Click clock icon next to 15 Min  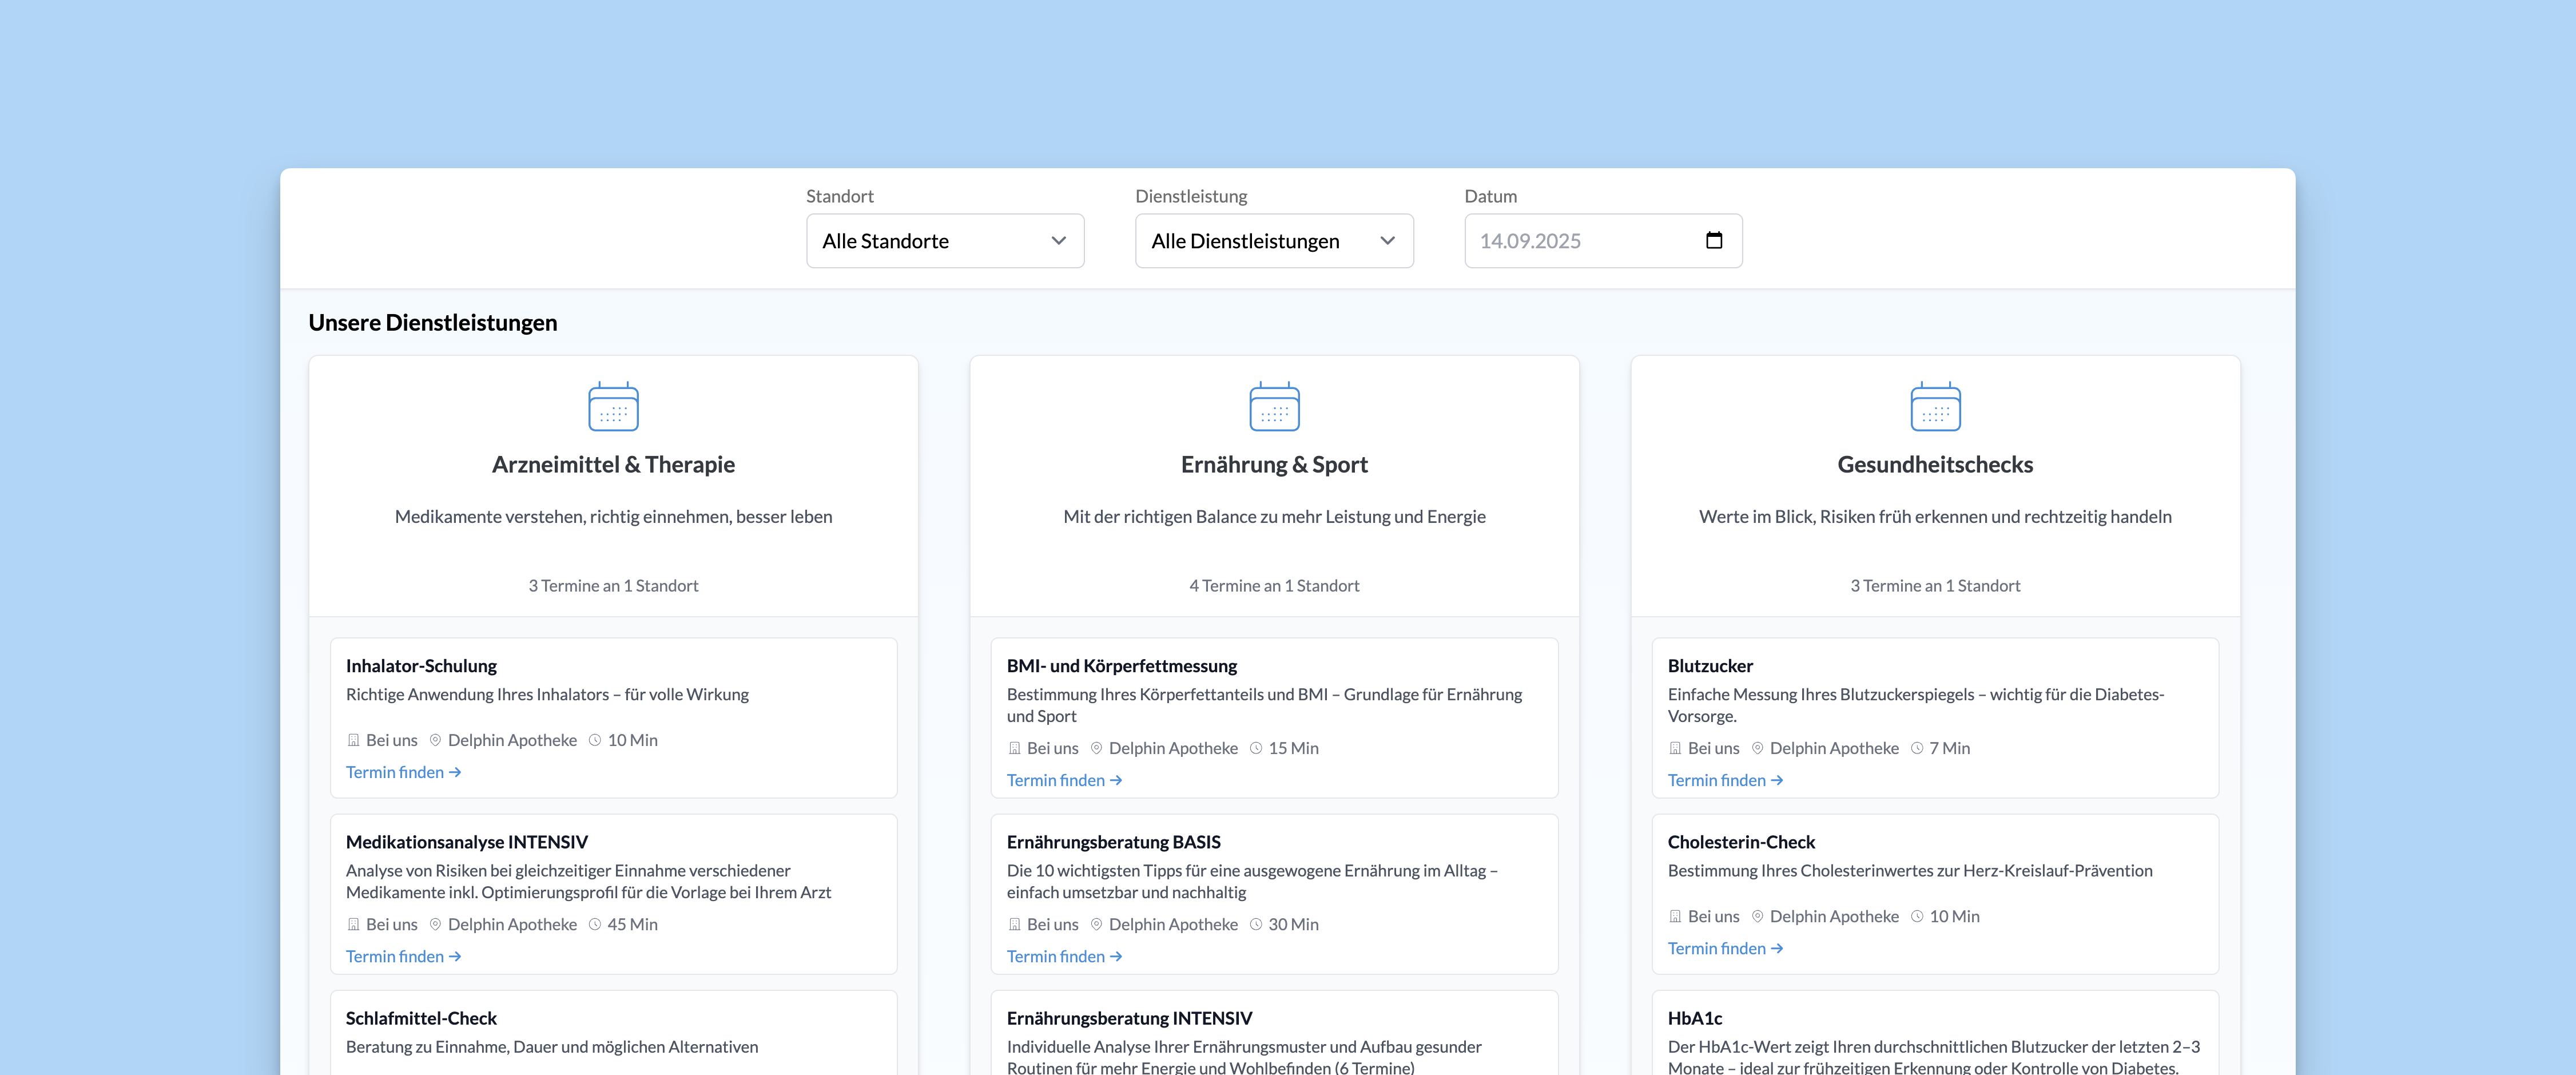[1256, 748]
